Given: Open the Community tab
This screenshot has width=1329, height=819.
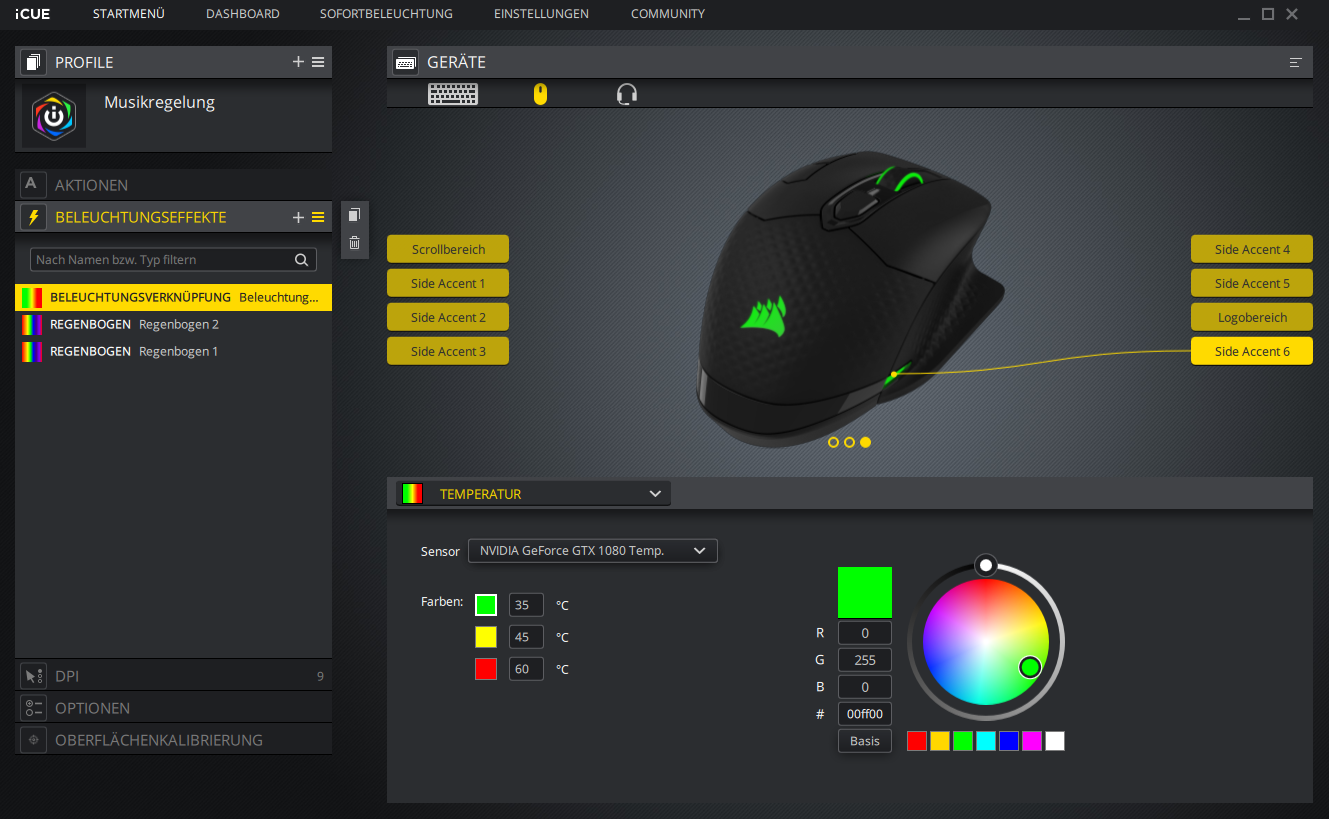Looking at the screenshot, I should [668, 14].
